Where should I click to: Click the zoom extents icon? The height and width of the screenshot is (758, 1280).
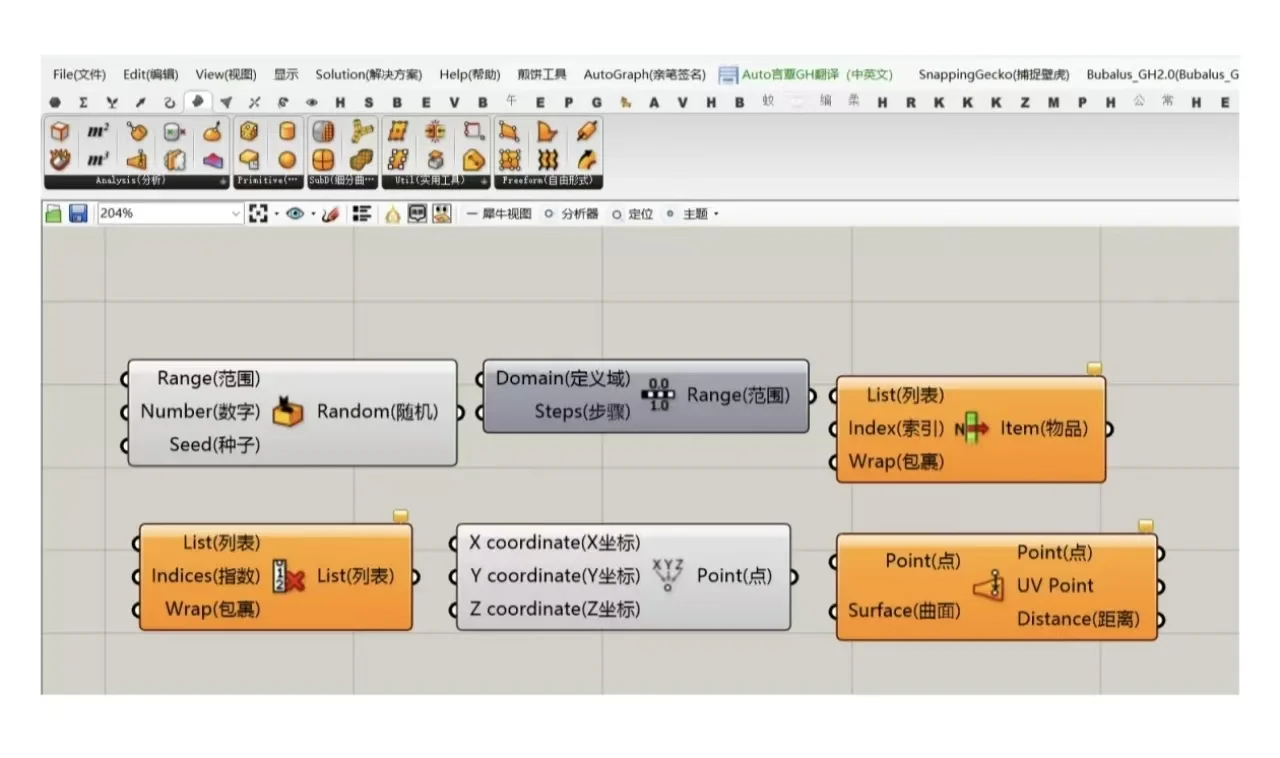(258, 214)
